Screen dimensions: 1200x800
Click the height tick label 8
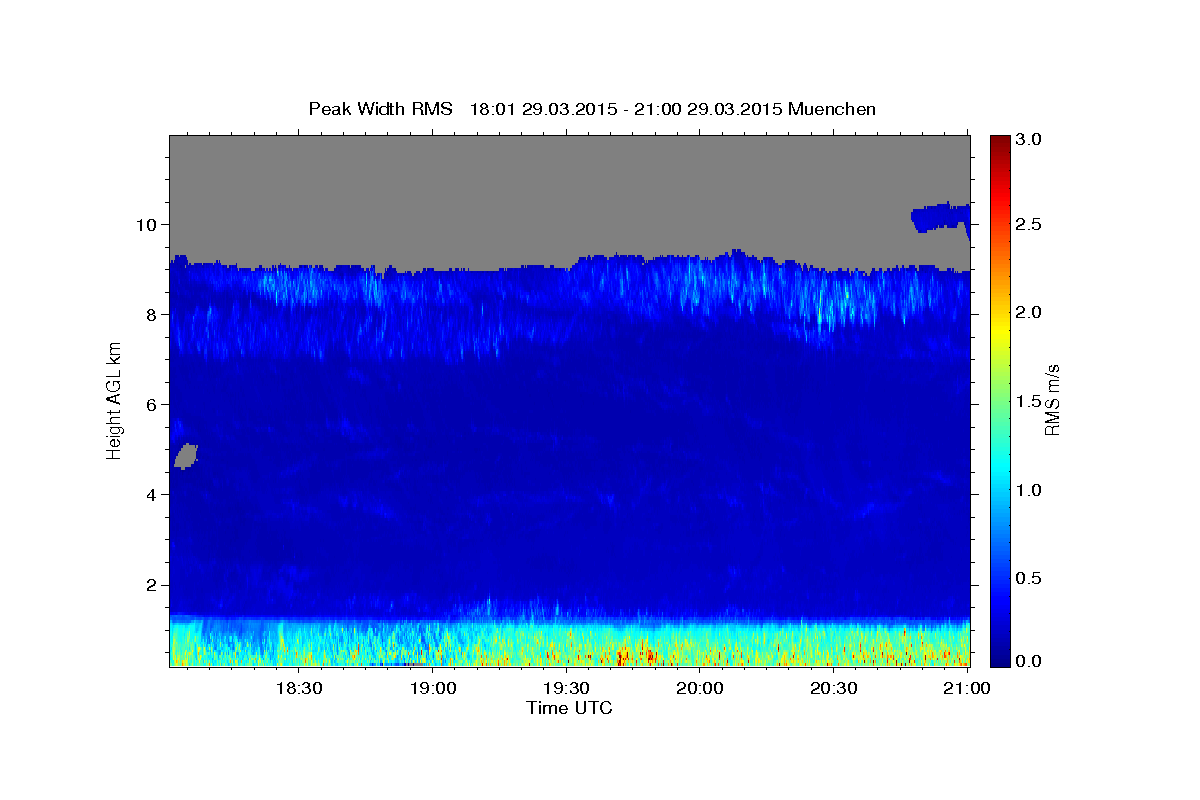153,314
